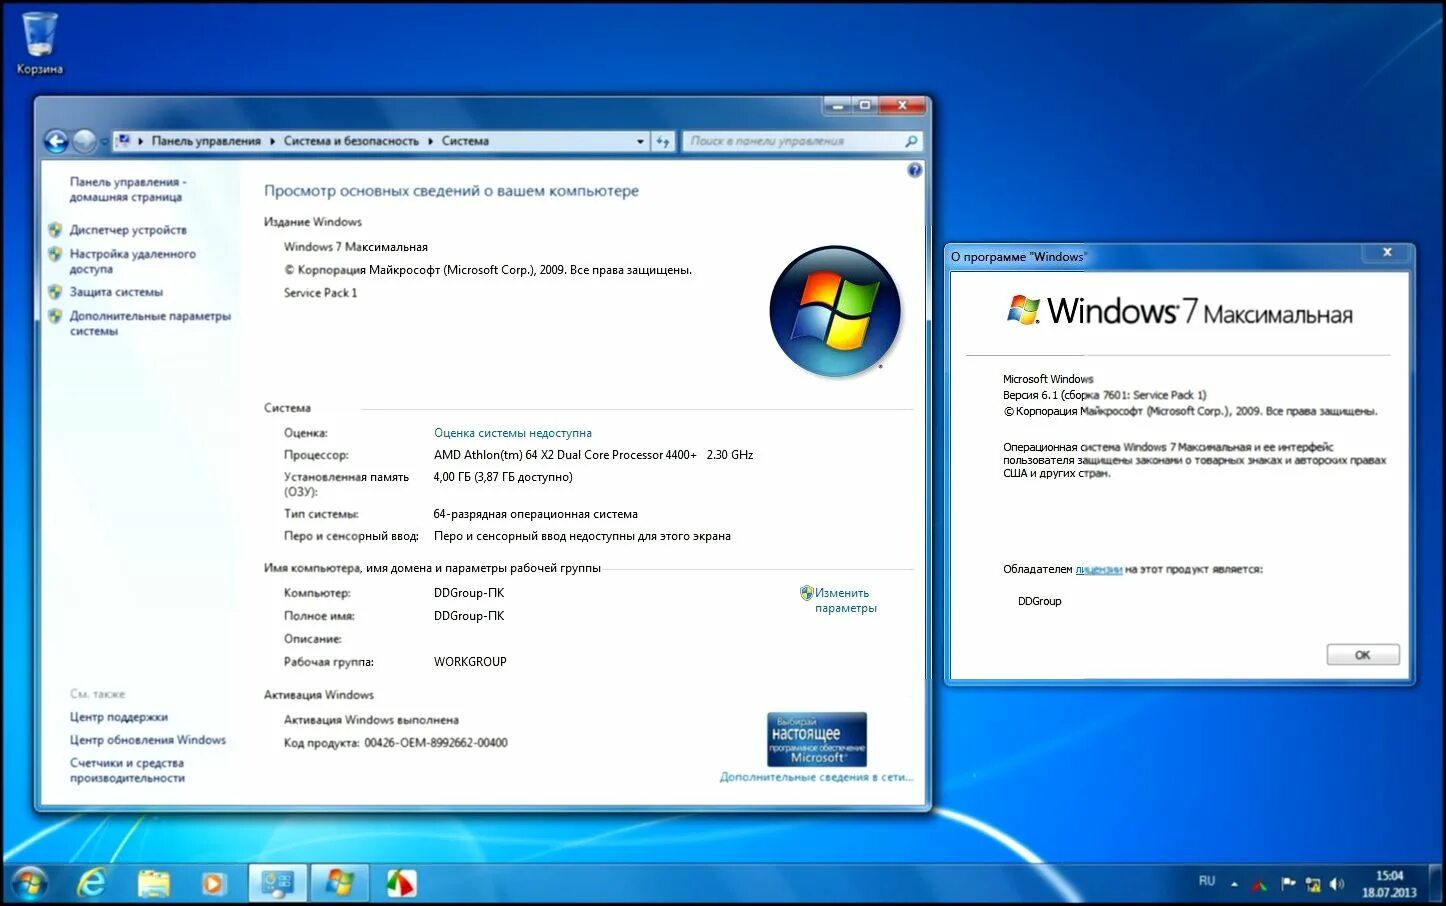Click '64-разрядная операционная система' value
The height and width of the screenshot is (906, 1446).
coord(535,514)
